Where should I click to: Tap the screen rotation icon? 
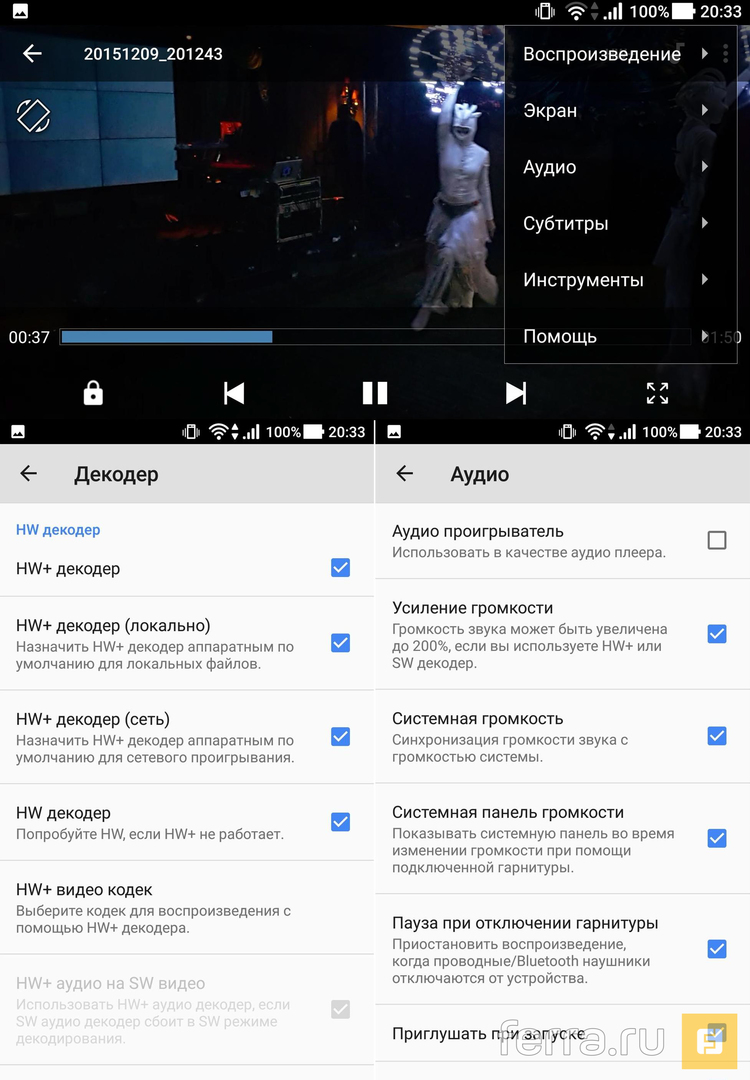[x=33, y=116]
